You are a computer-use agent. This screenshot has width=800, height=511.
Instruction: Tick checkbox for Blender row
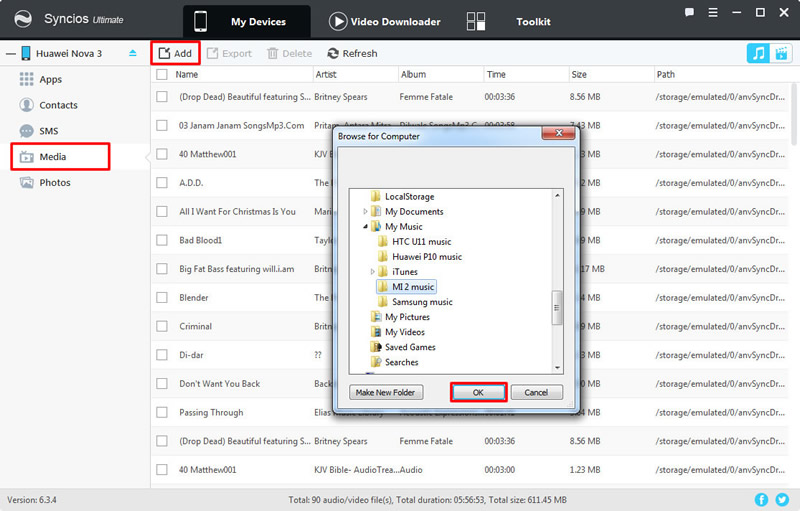[162, 297]
